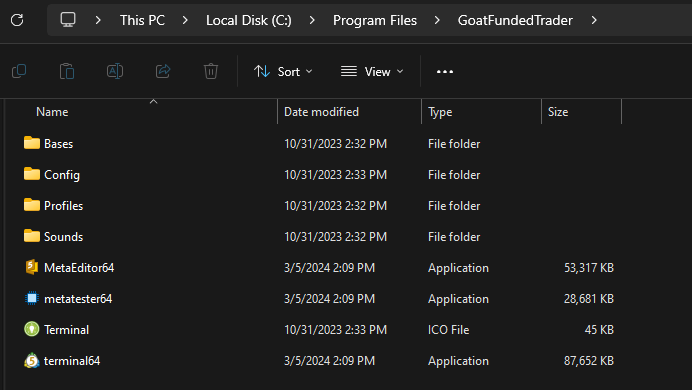The height and width of the screenshot is (390, 692).
Task: Expand chevron after GoatFundedTrader breadcrumb
Action: click(x=594, y=20)
